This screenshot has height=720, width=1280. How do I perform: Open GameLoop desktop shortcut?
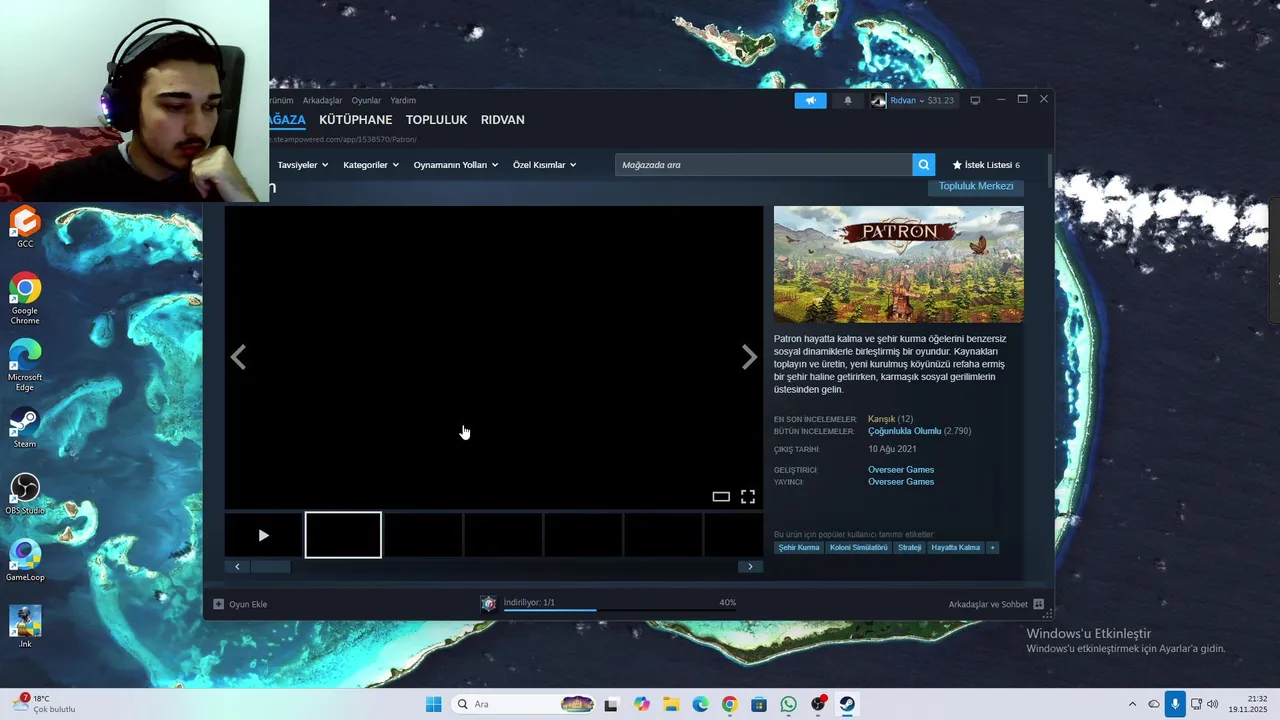(x=25, y=561)
